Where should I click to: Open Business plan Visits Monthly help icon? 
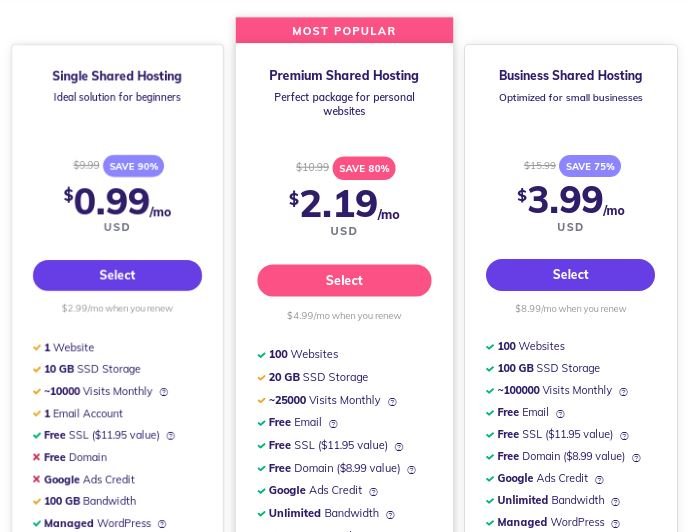[x=623, y=392]
